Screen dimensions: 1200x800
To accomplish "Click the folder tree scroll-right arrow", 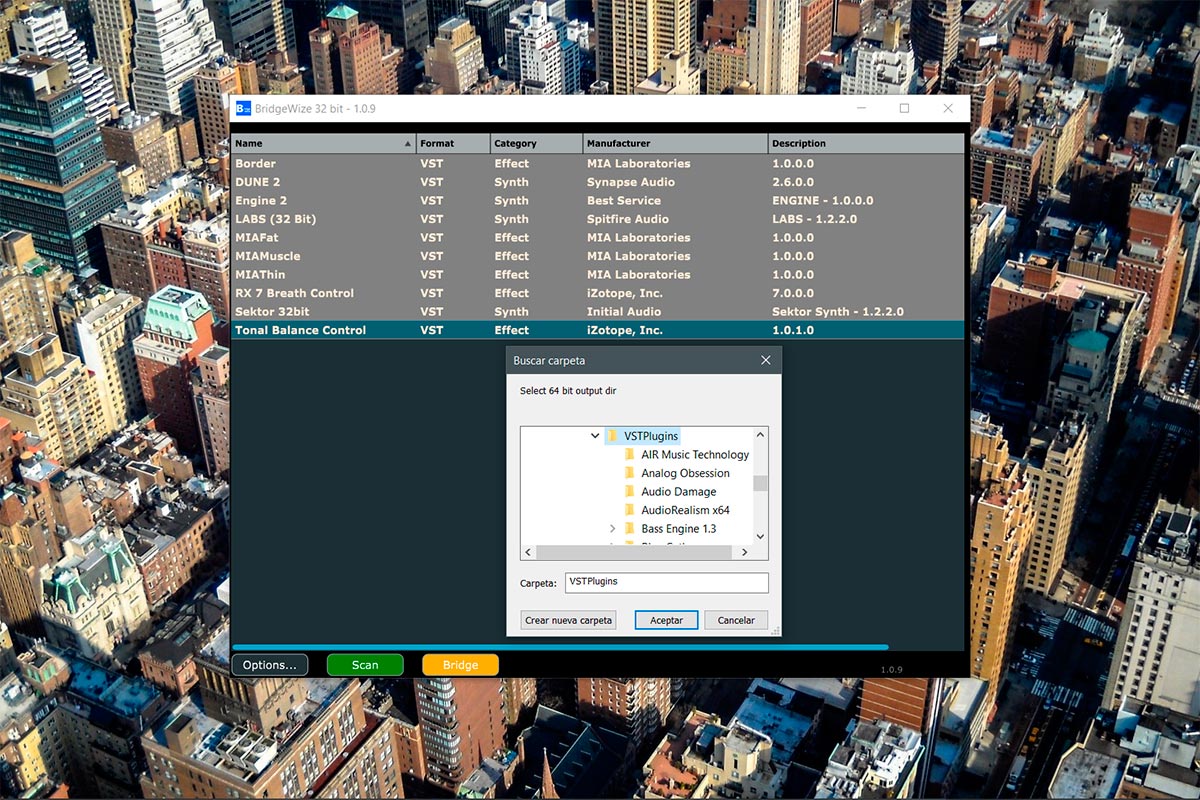I will click(745, 552).
